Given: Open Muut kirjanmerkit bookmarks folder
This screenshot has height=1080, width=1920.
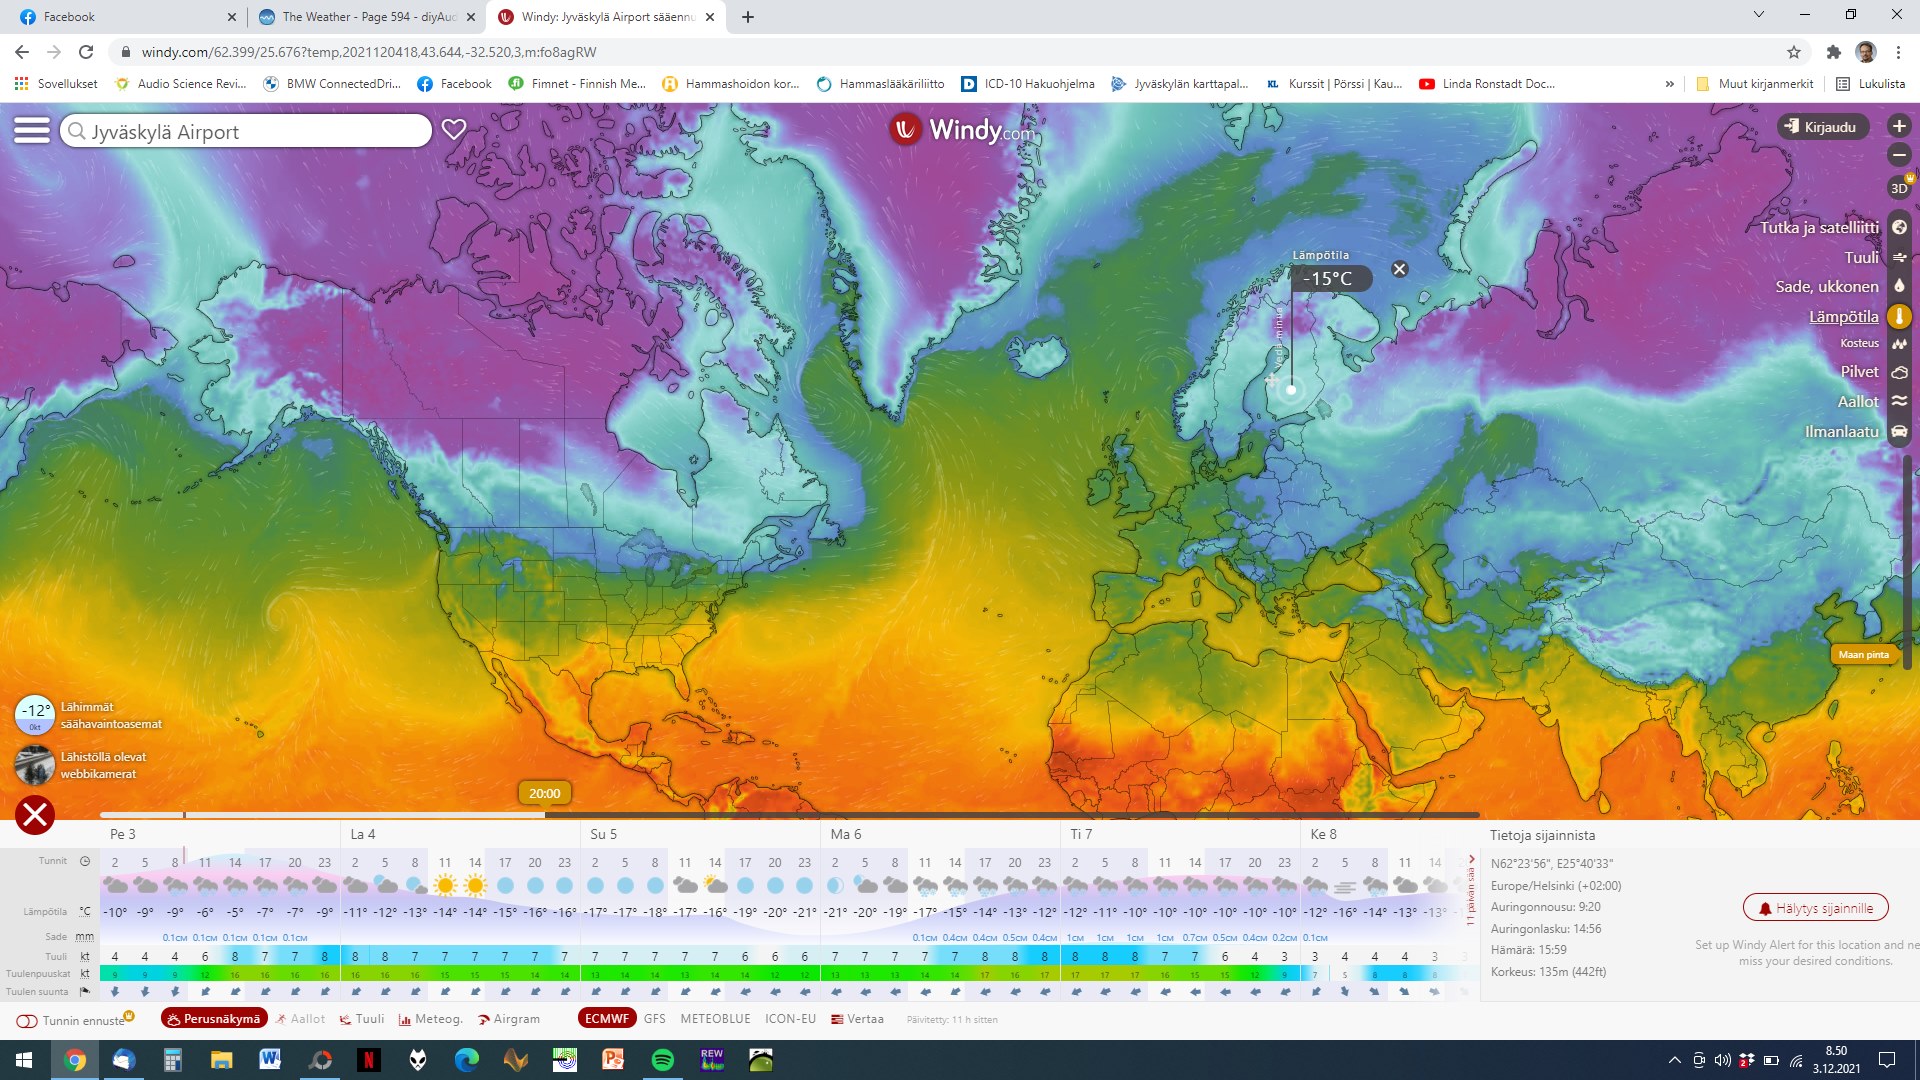Looking at the screenshot, I should click(1755, 84).
